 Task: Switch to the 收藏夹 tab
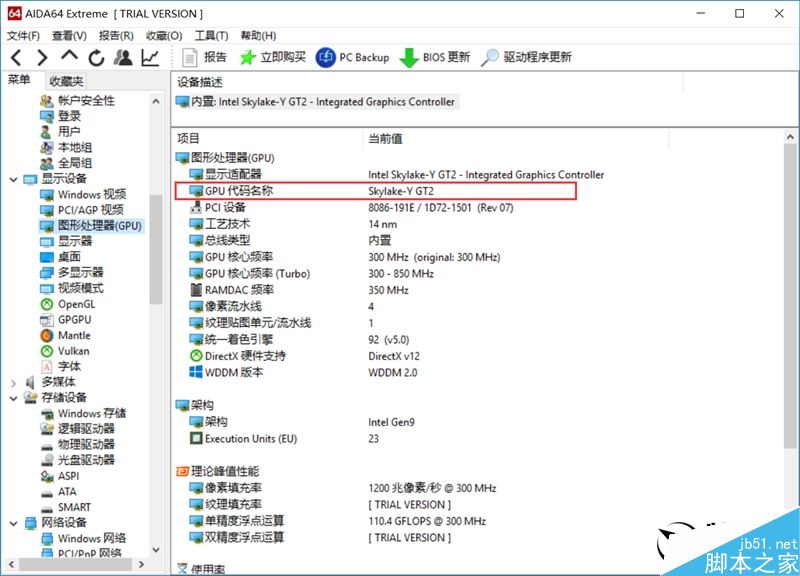(x=66, y=81)
